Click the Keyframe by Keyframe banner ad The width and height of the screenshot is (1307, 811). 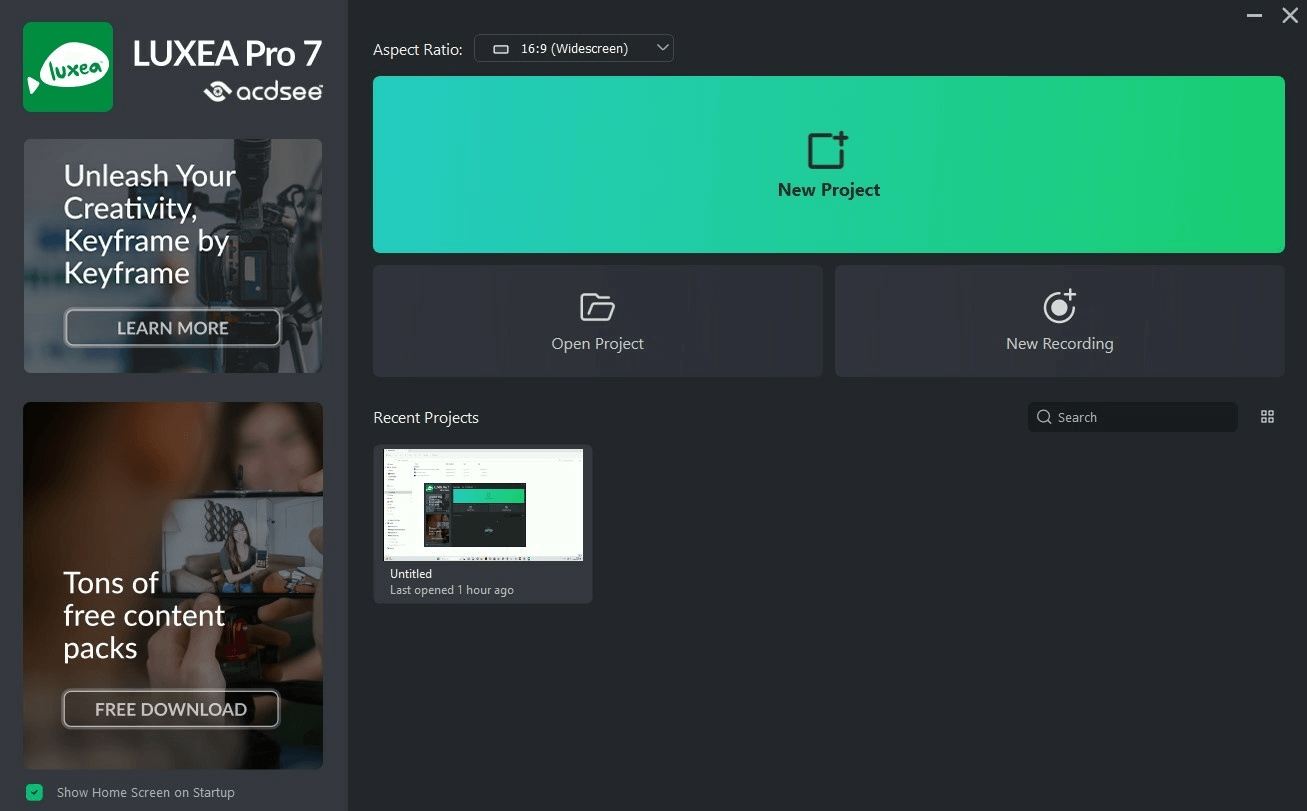tap(172, 230)
